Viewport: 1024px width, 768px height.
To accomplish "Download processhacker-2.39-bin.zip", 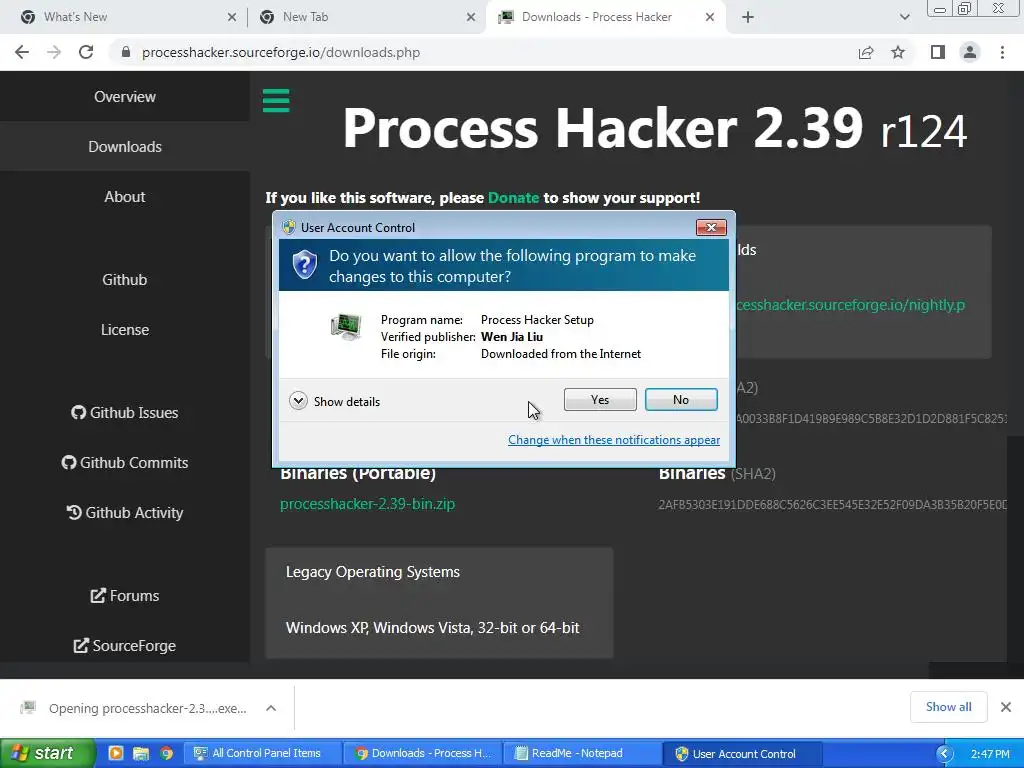I will point(367,504).
